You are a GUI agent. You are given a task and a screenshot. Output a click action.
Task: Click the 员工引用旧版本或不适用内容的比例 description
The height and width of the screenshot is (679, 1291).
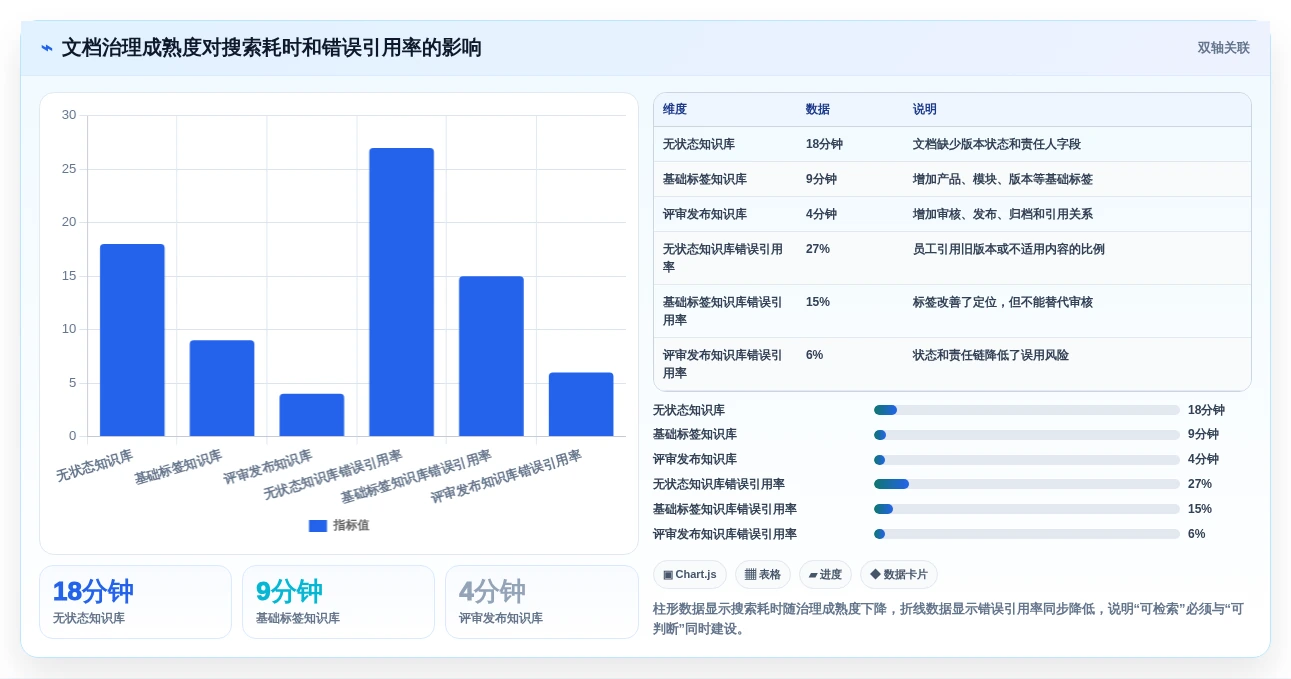1009,249
